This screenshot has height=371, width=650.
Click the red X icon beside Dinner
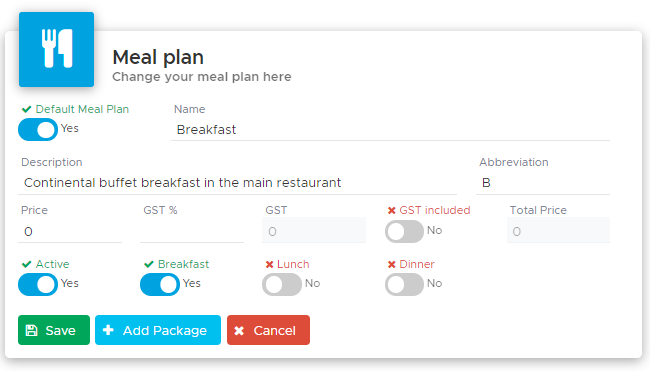[x=391, y=264]
